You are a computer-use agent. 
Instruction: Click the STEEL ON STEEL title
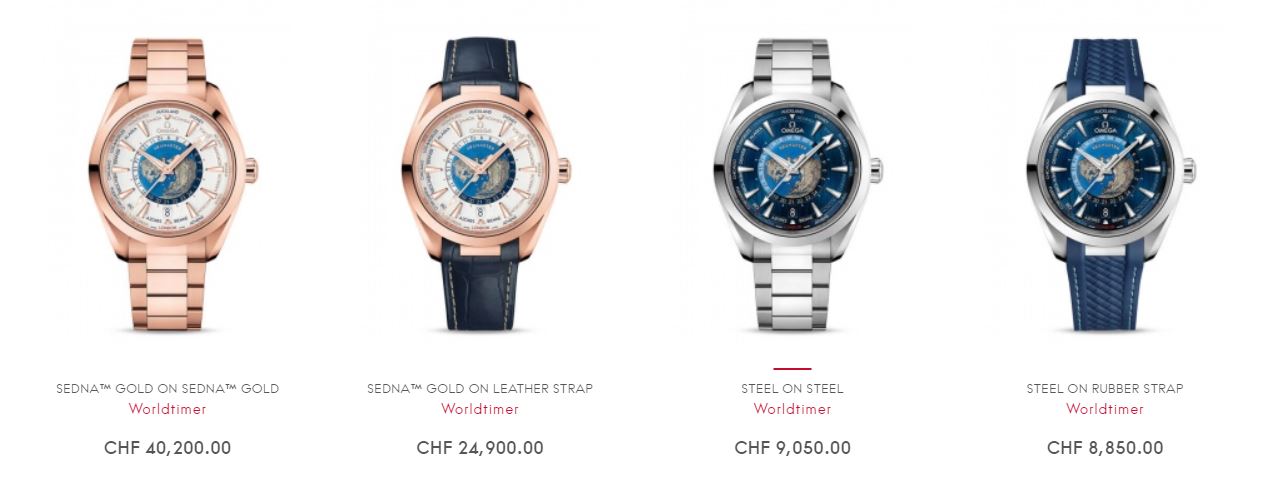(x=792, y=388)
